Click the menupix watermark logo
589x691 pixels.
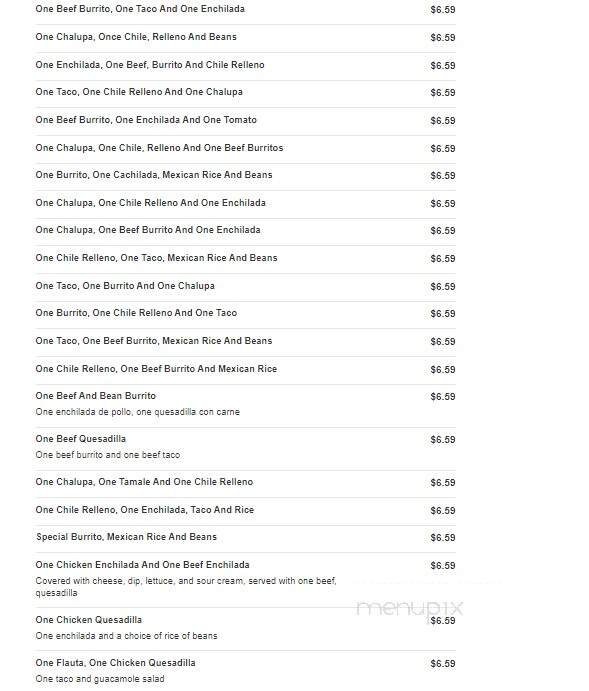(409, 609)
